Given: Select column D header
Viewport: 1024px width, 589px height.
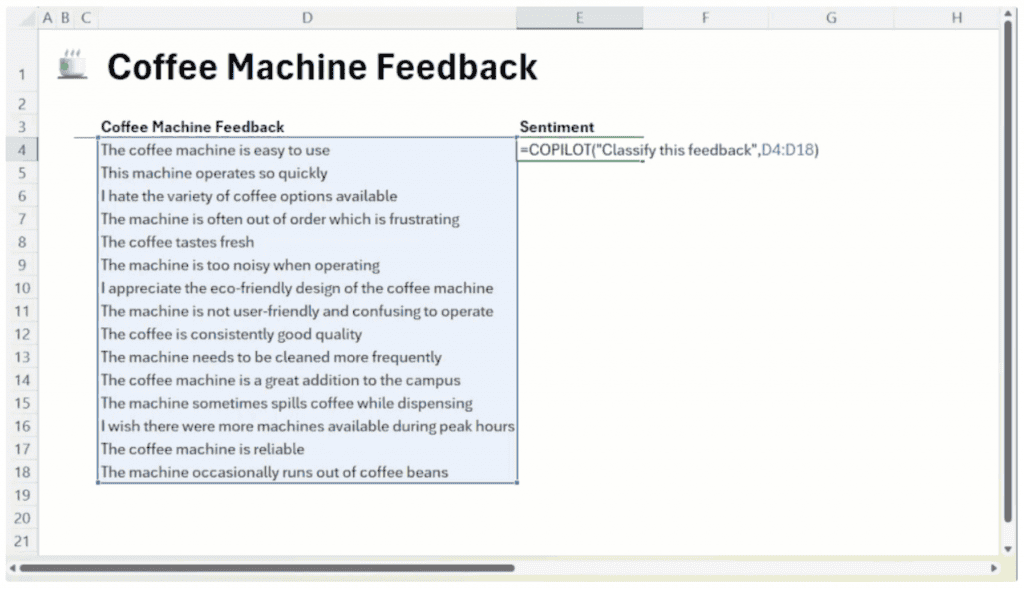Looking at the screenshot, I should pyautogui.click(x=307, y=18).
